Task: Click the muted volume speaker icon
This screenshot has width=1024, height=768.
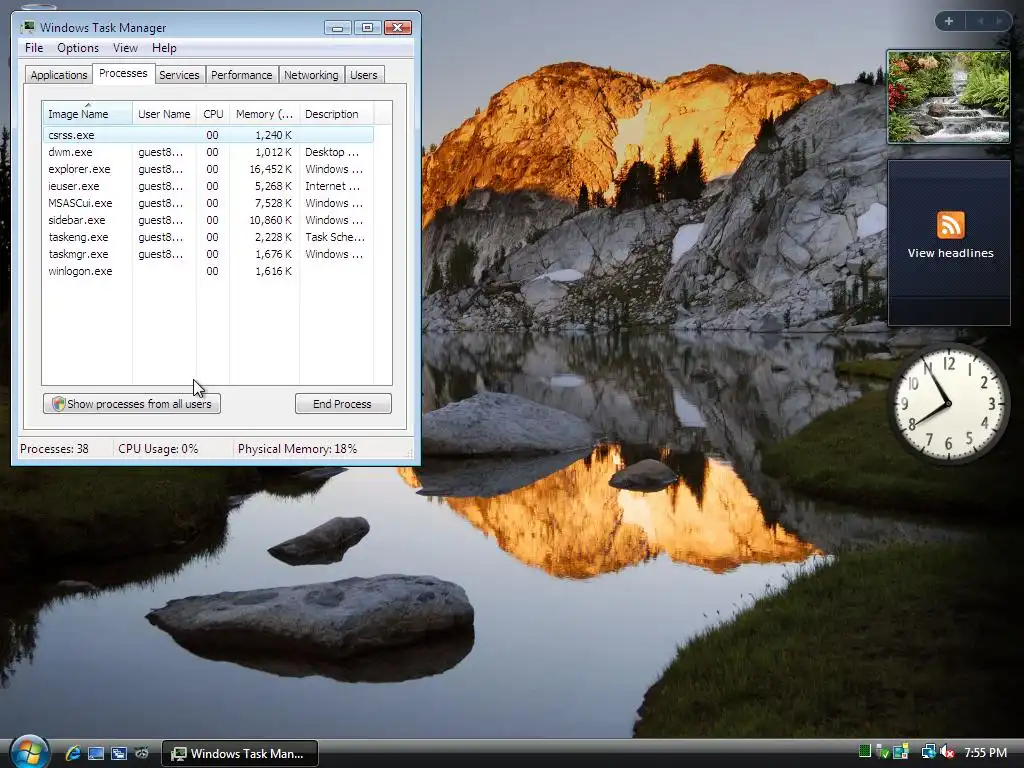Action: pos(947,752)
